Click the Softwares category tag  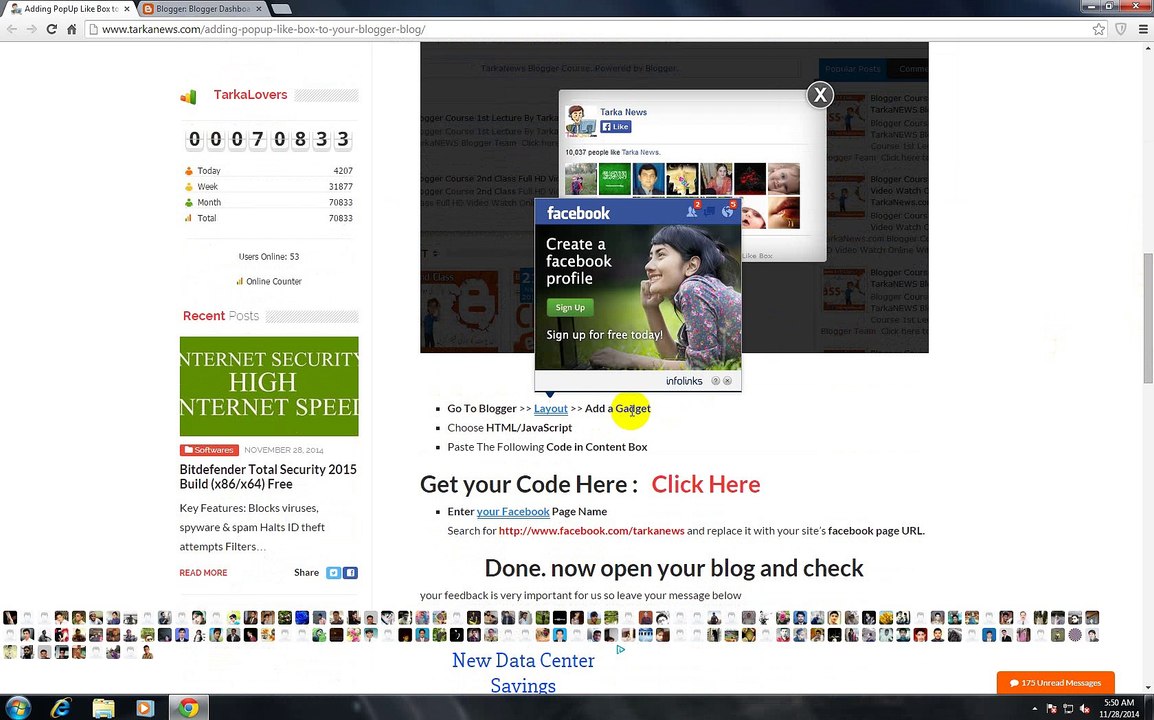coord(209,450)
